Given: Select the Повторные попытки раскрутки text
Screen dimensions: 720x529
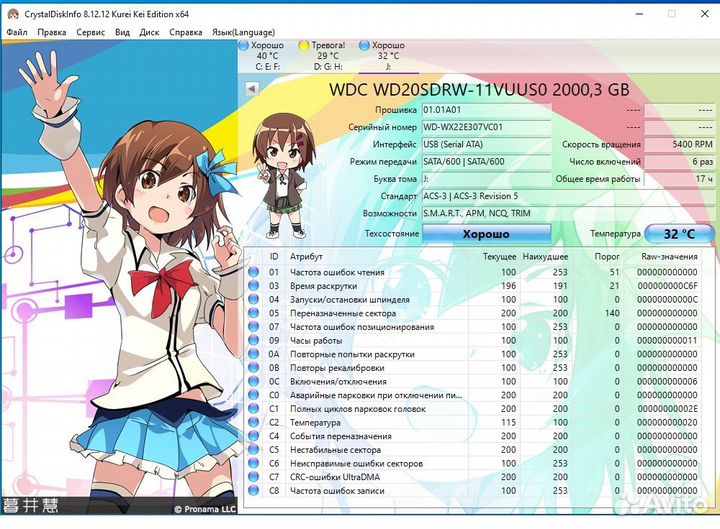Looking at the screenshot, I should coord(352,355).
